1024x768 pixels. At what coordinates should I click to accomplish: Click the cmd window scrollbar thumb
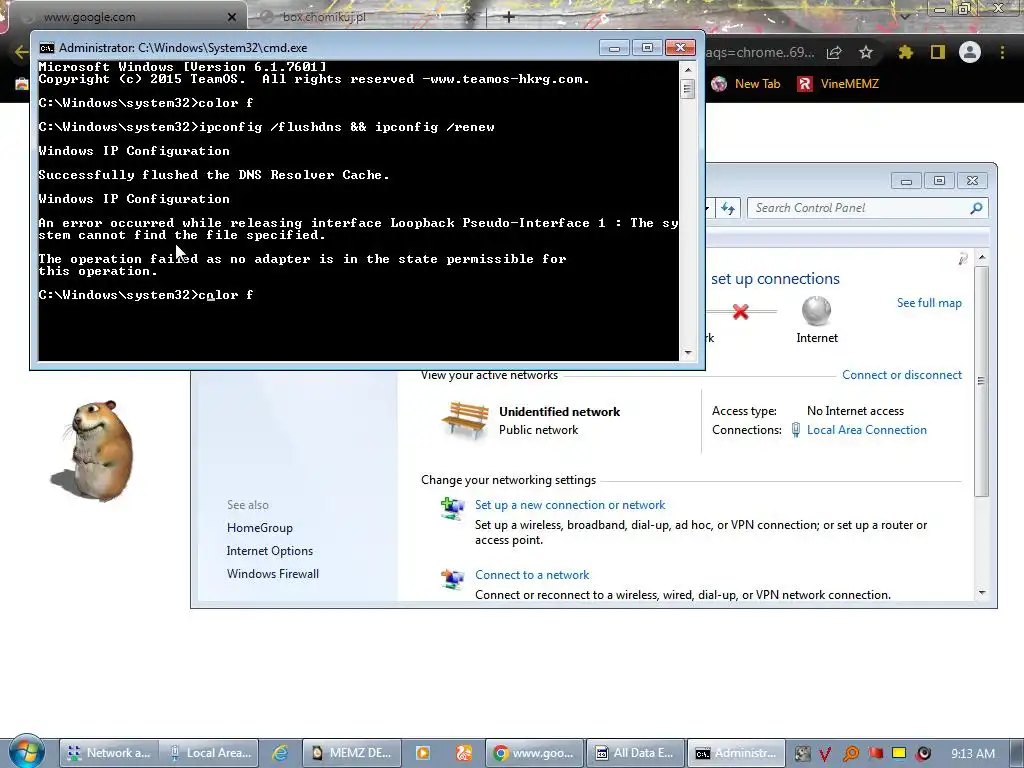pos(688,88)
